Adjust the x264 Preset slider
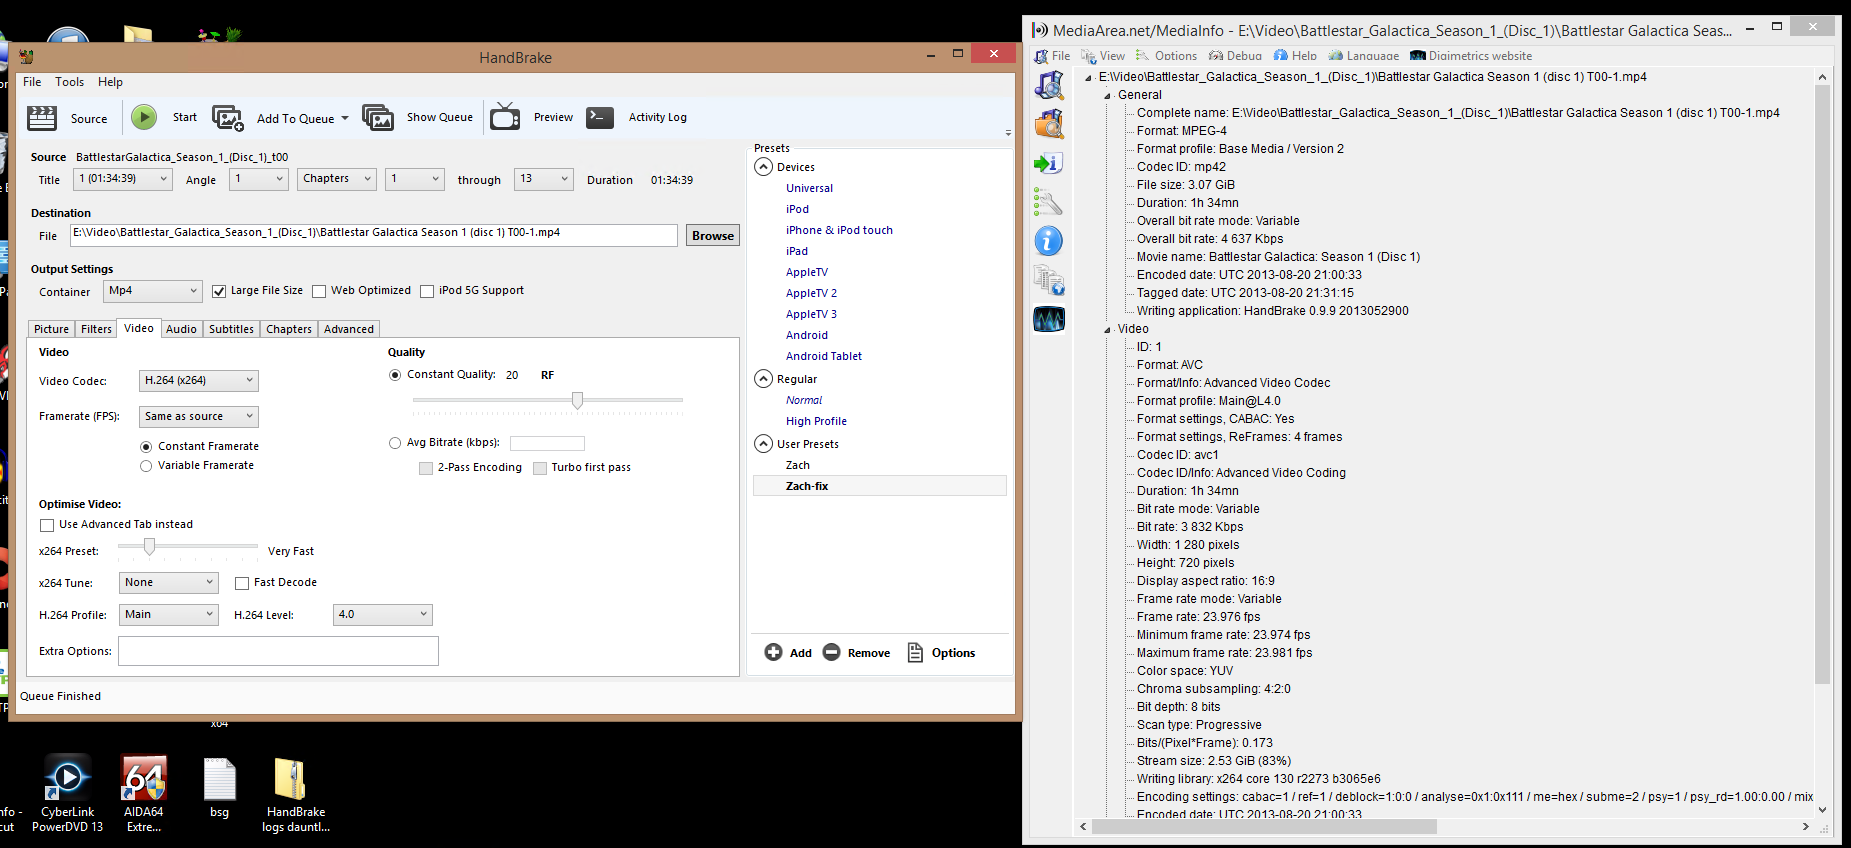1851x848 pixels. [149, 546]
